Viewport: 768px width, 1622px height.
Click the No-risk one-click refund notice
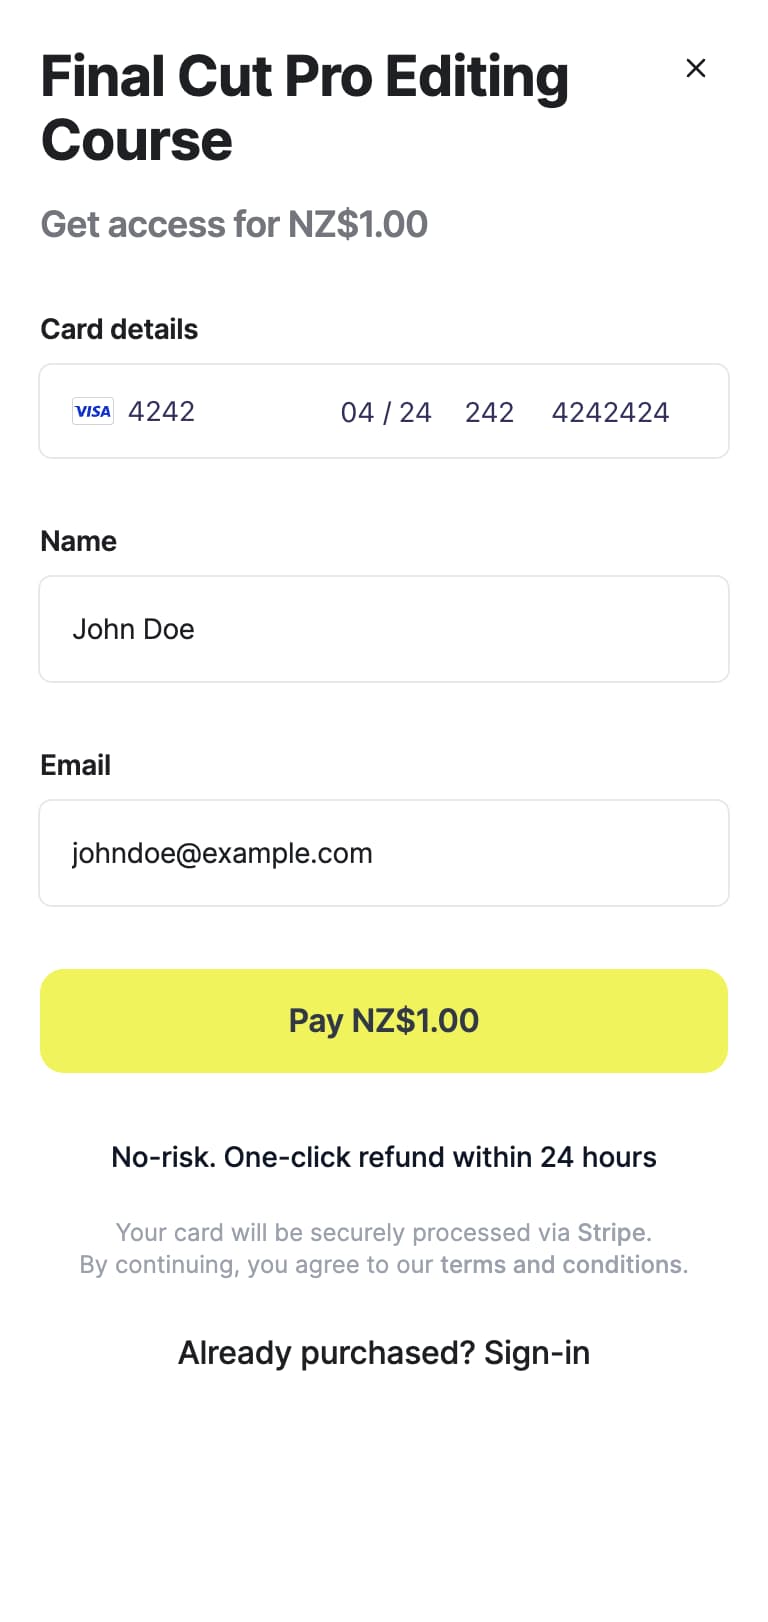(384, 1157)
